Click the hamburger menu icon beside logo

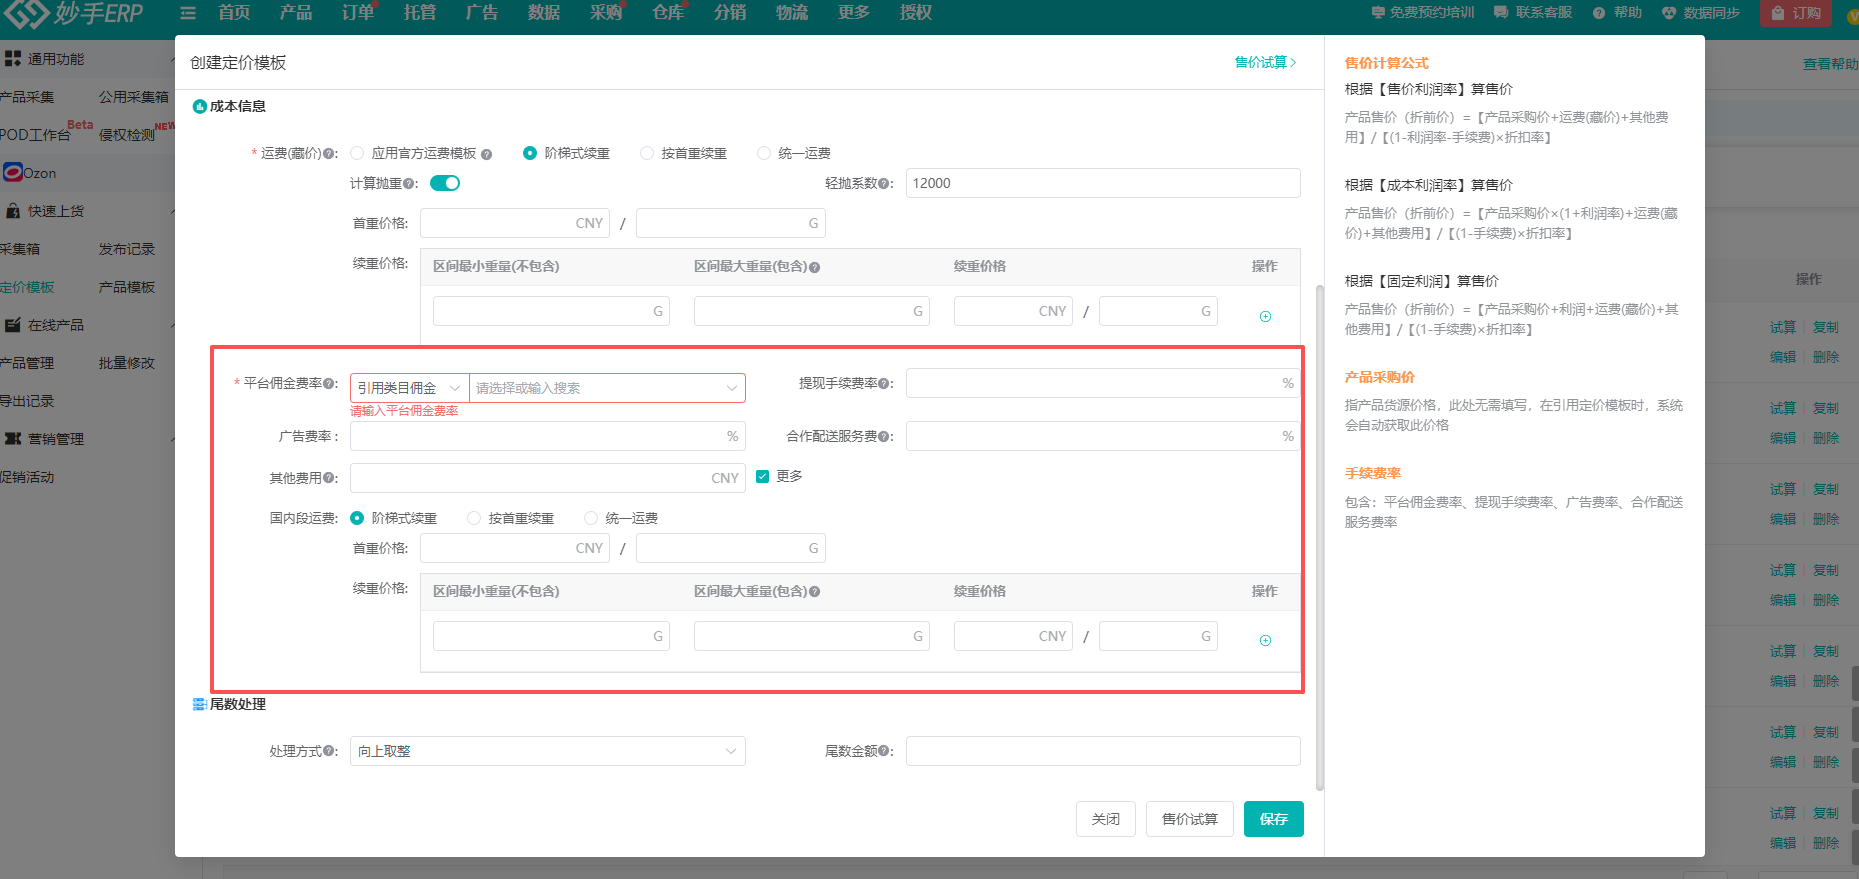click(188, 13)
